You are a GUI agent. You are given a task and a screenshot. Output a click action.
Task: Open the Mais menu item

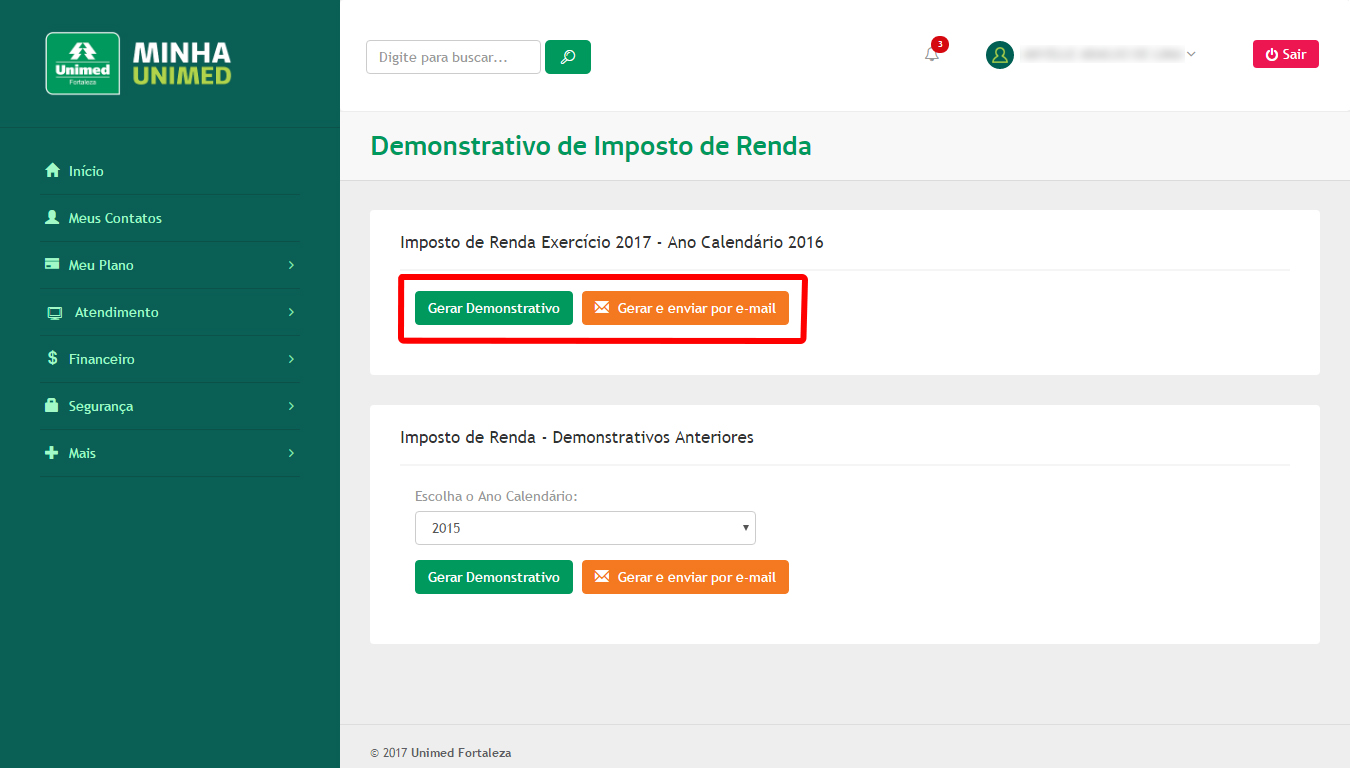(x=170, y=453)
